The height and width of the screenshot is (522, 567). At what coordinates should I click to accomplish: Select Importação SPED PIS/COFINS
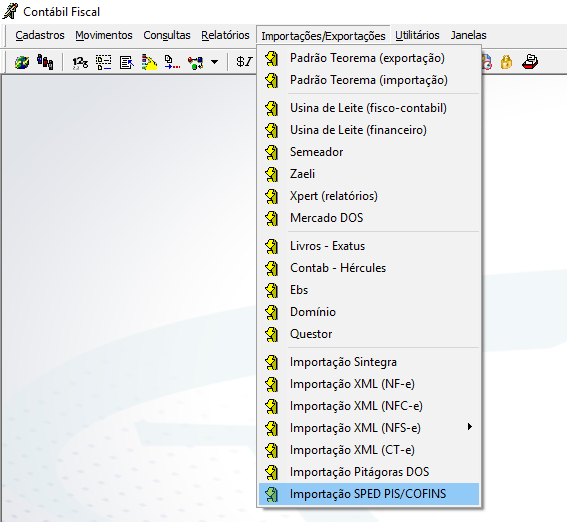tap(369, 494)
